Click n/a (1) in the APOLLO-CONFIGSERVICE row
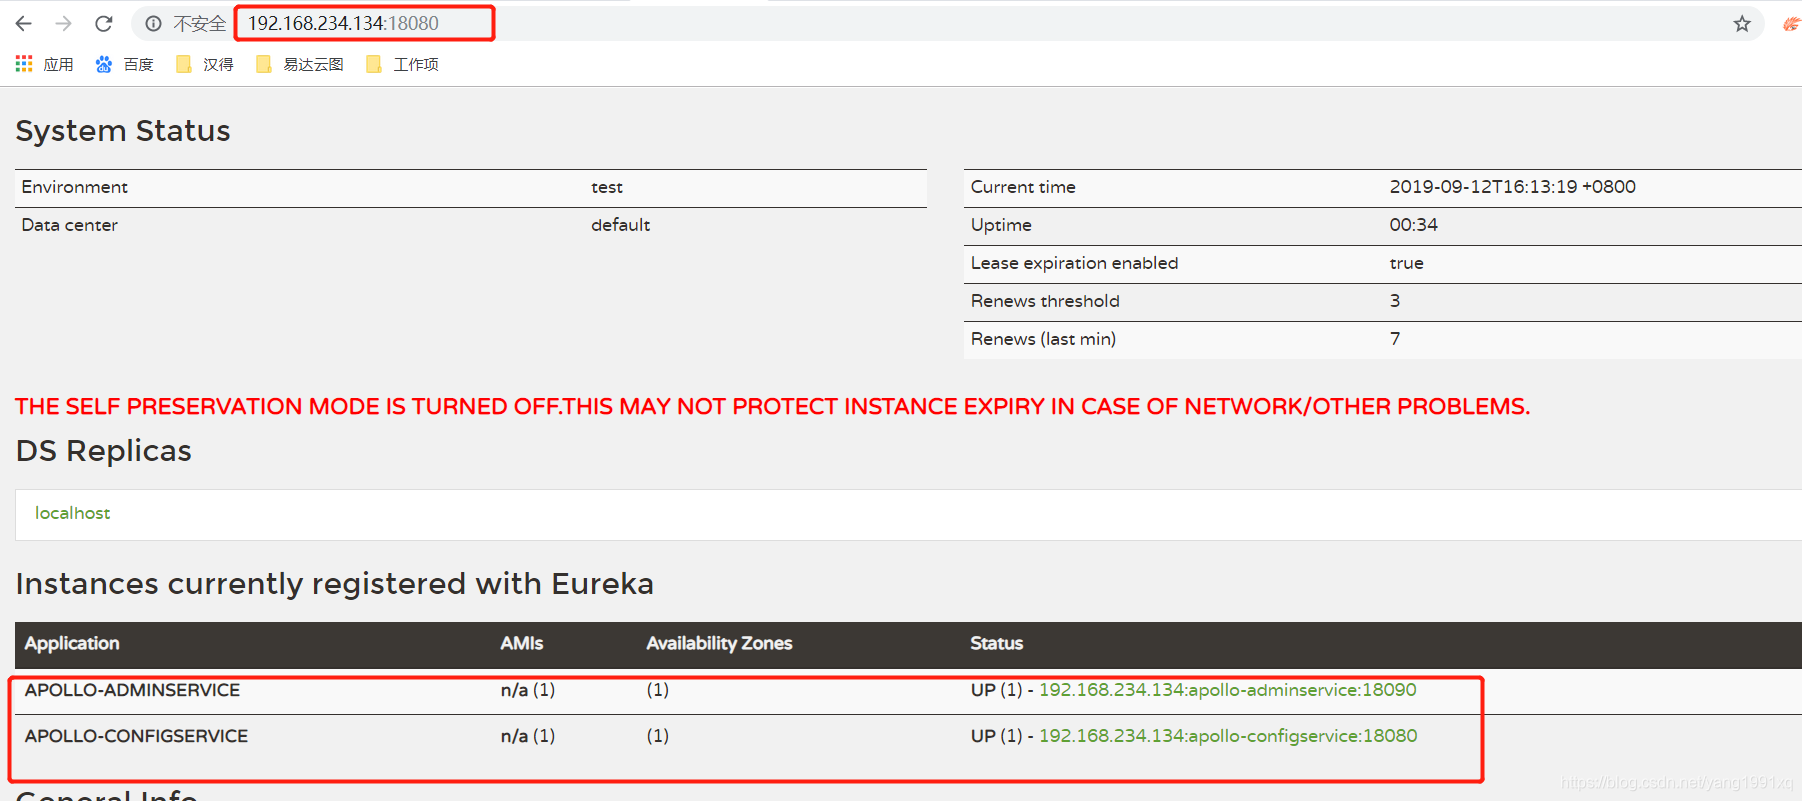 [x=528, y=736]
